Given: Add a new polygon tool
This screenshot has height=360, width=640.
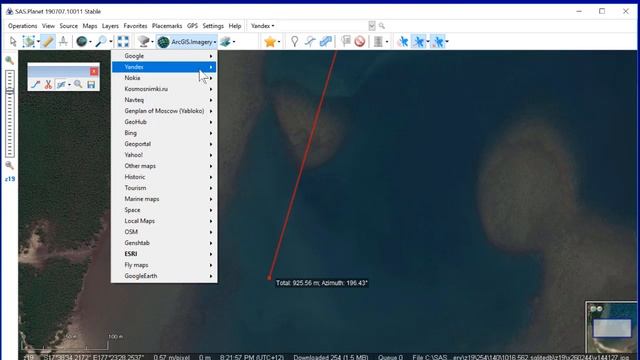Looking at the screenshot, I should pos(326,41).
